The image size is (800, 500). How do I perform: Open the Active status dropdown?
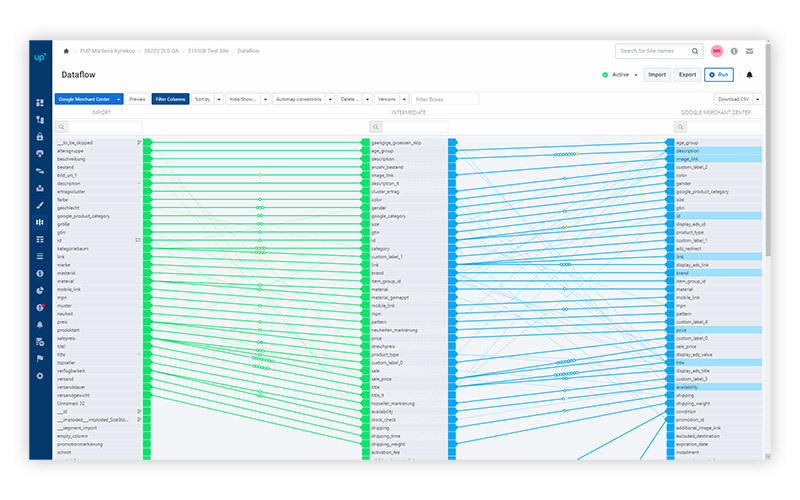coord(620,75)
